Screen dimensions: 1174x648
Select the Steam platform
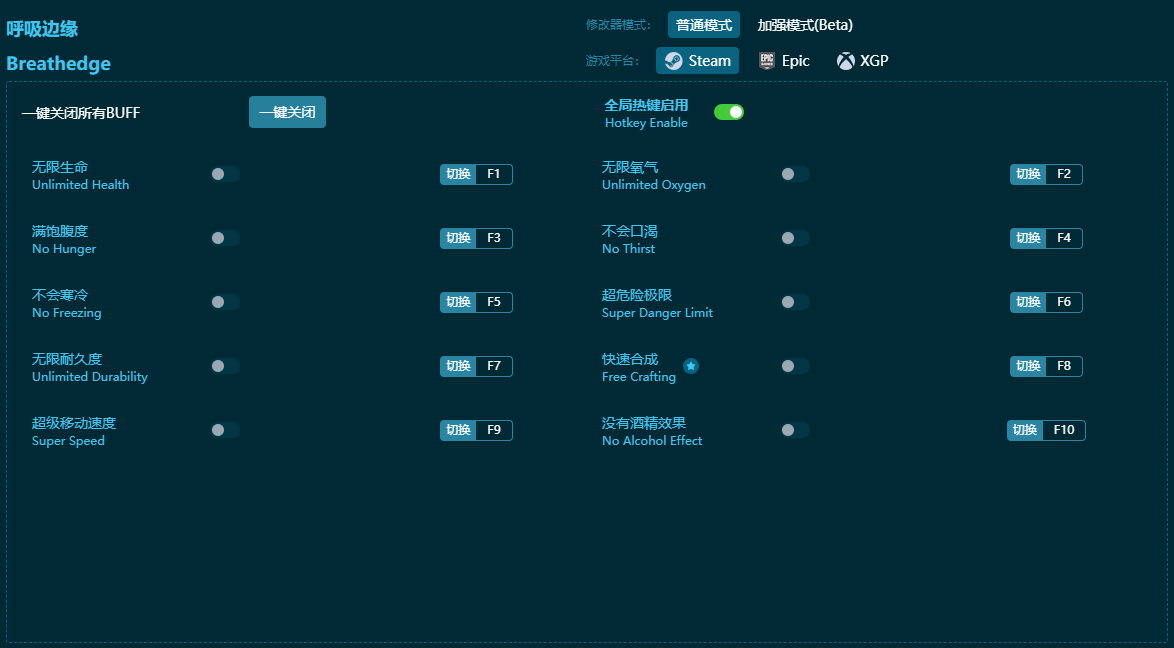697,61
